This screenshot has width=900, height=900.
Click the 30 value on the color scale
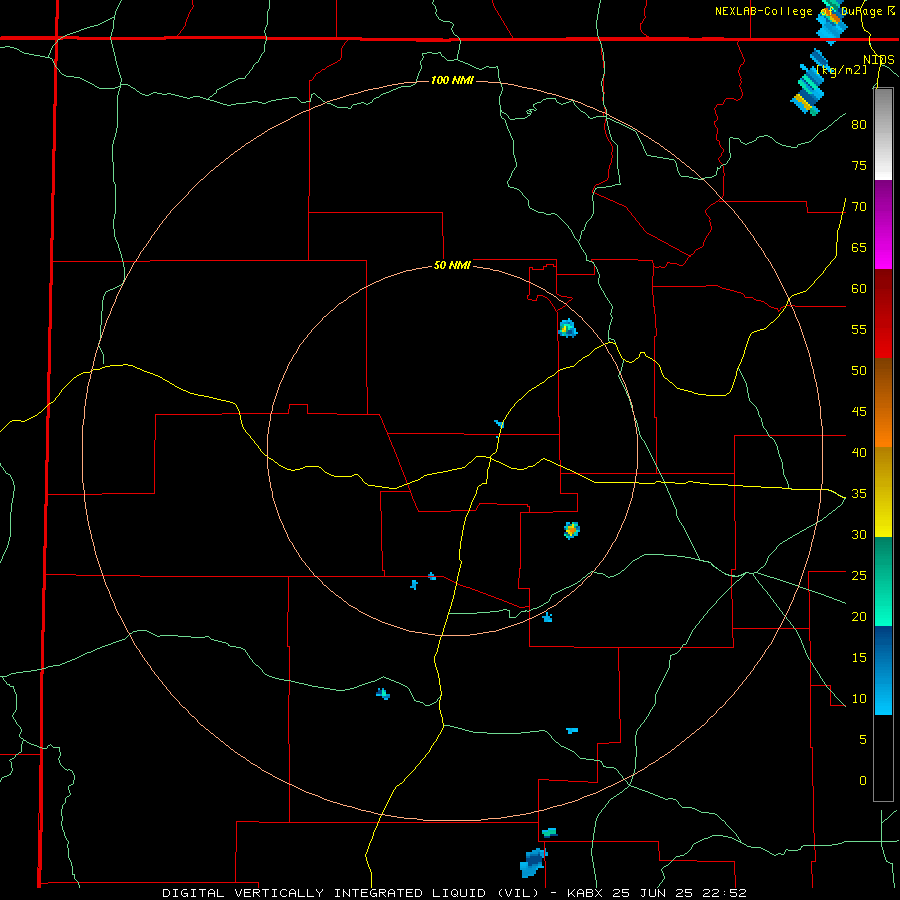pyautogui.click(x=859, y=535)
